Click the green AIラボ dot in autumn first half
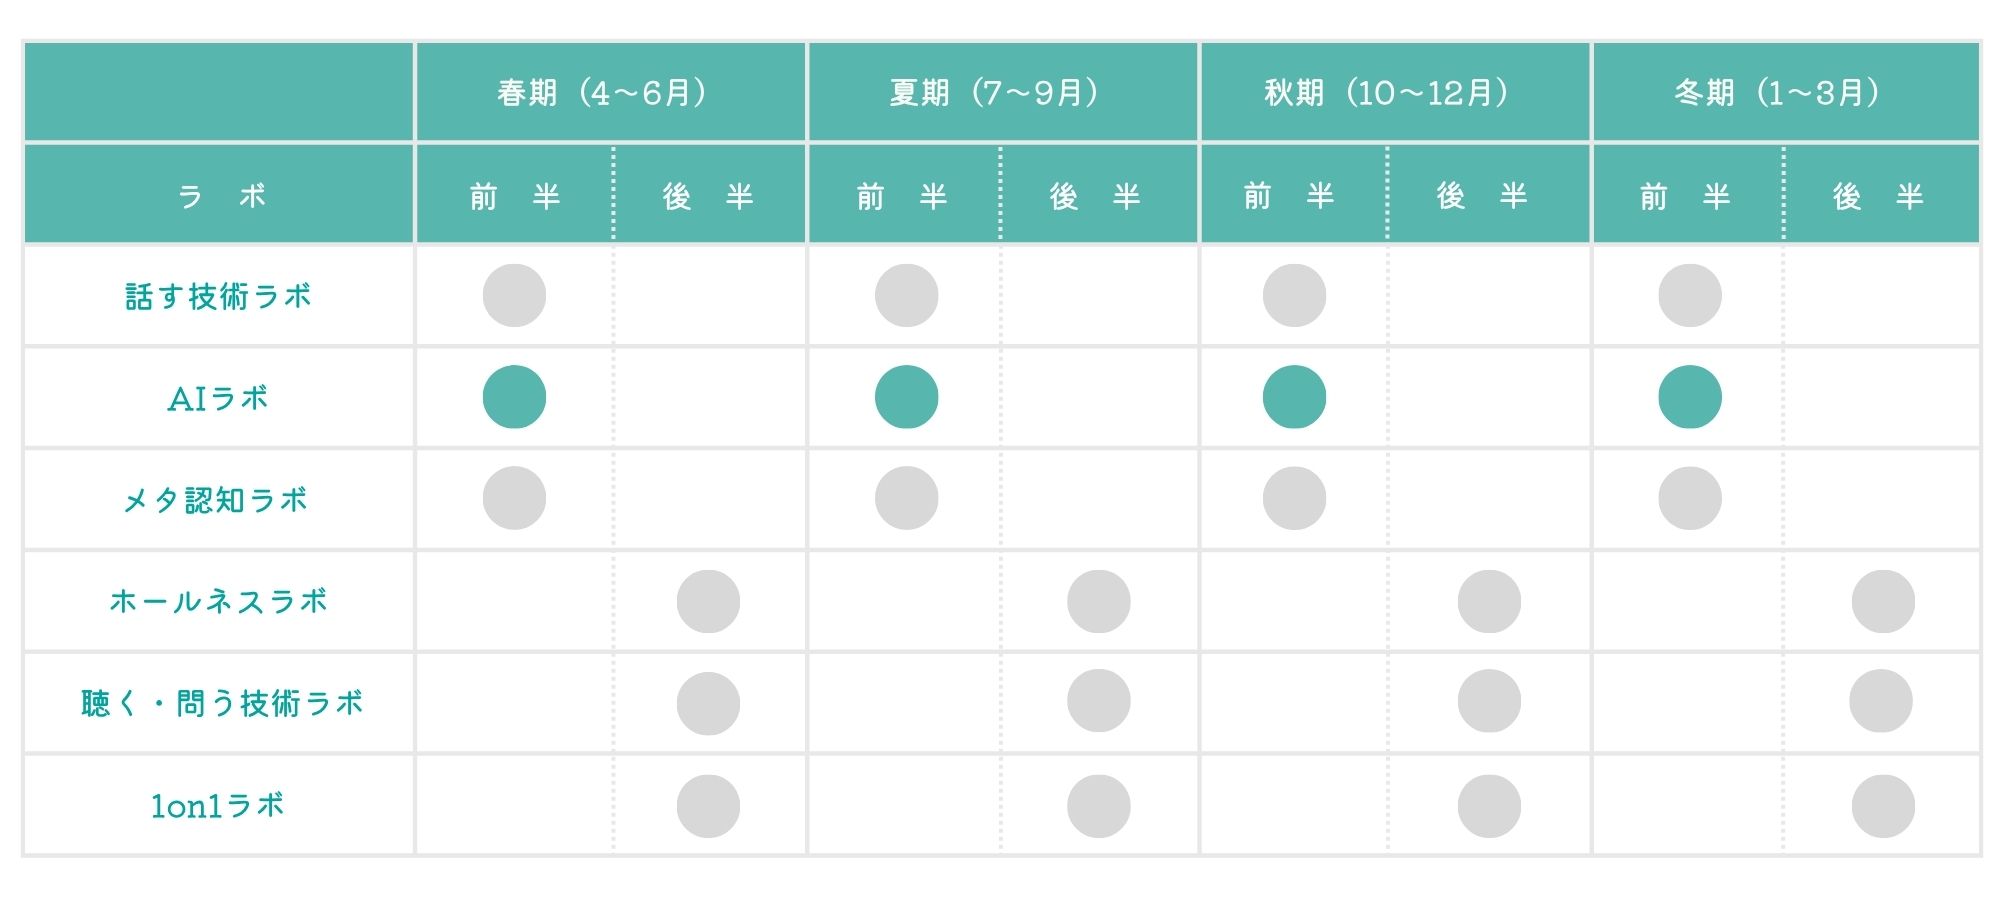The height and width of the screenshot is (900, 2000). 1294,397
